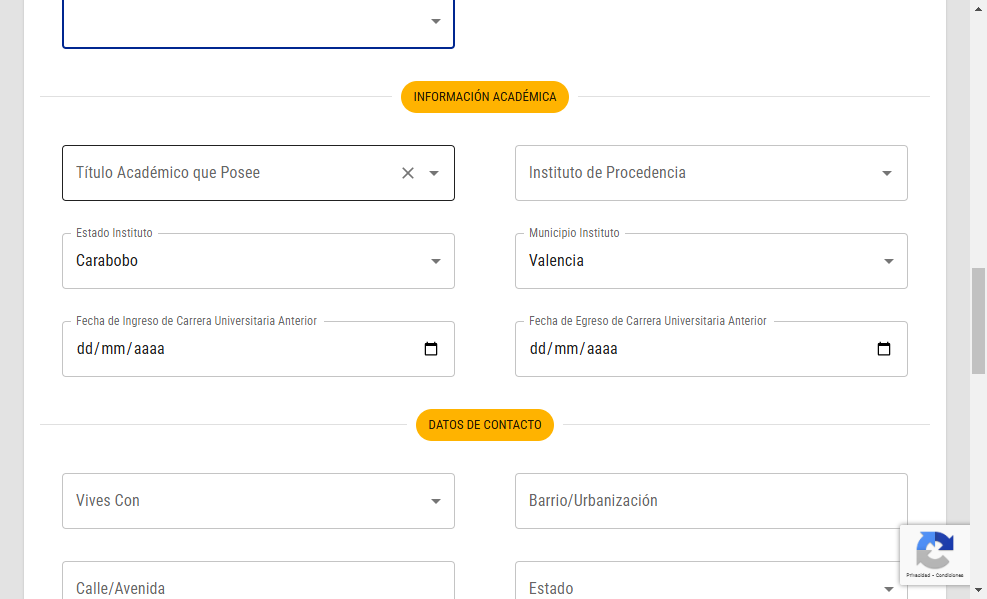
Task: Click the Municipio Instituto field label
Action: tap(574, 233)
